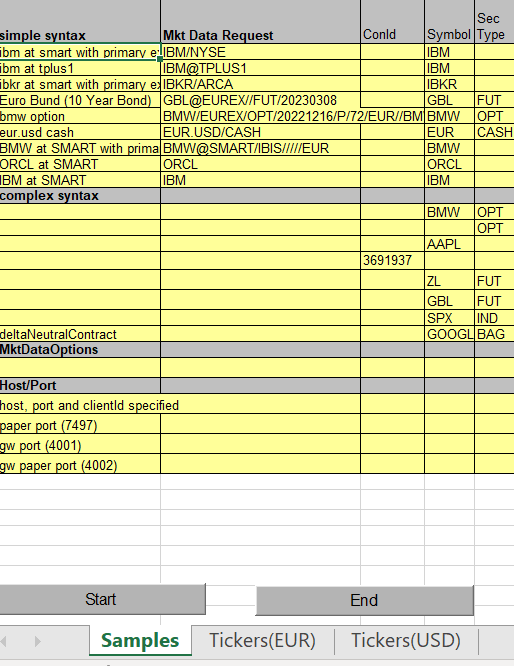Click the EUR.USD/CASH cell
The height and width of the screenshot is (666, 514).
tap(260, 132)
